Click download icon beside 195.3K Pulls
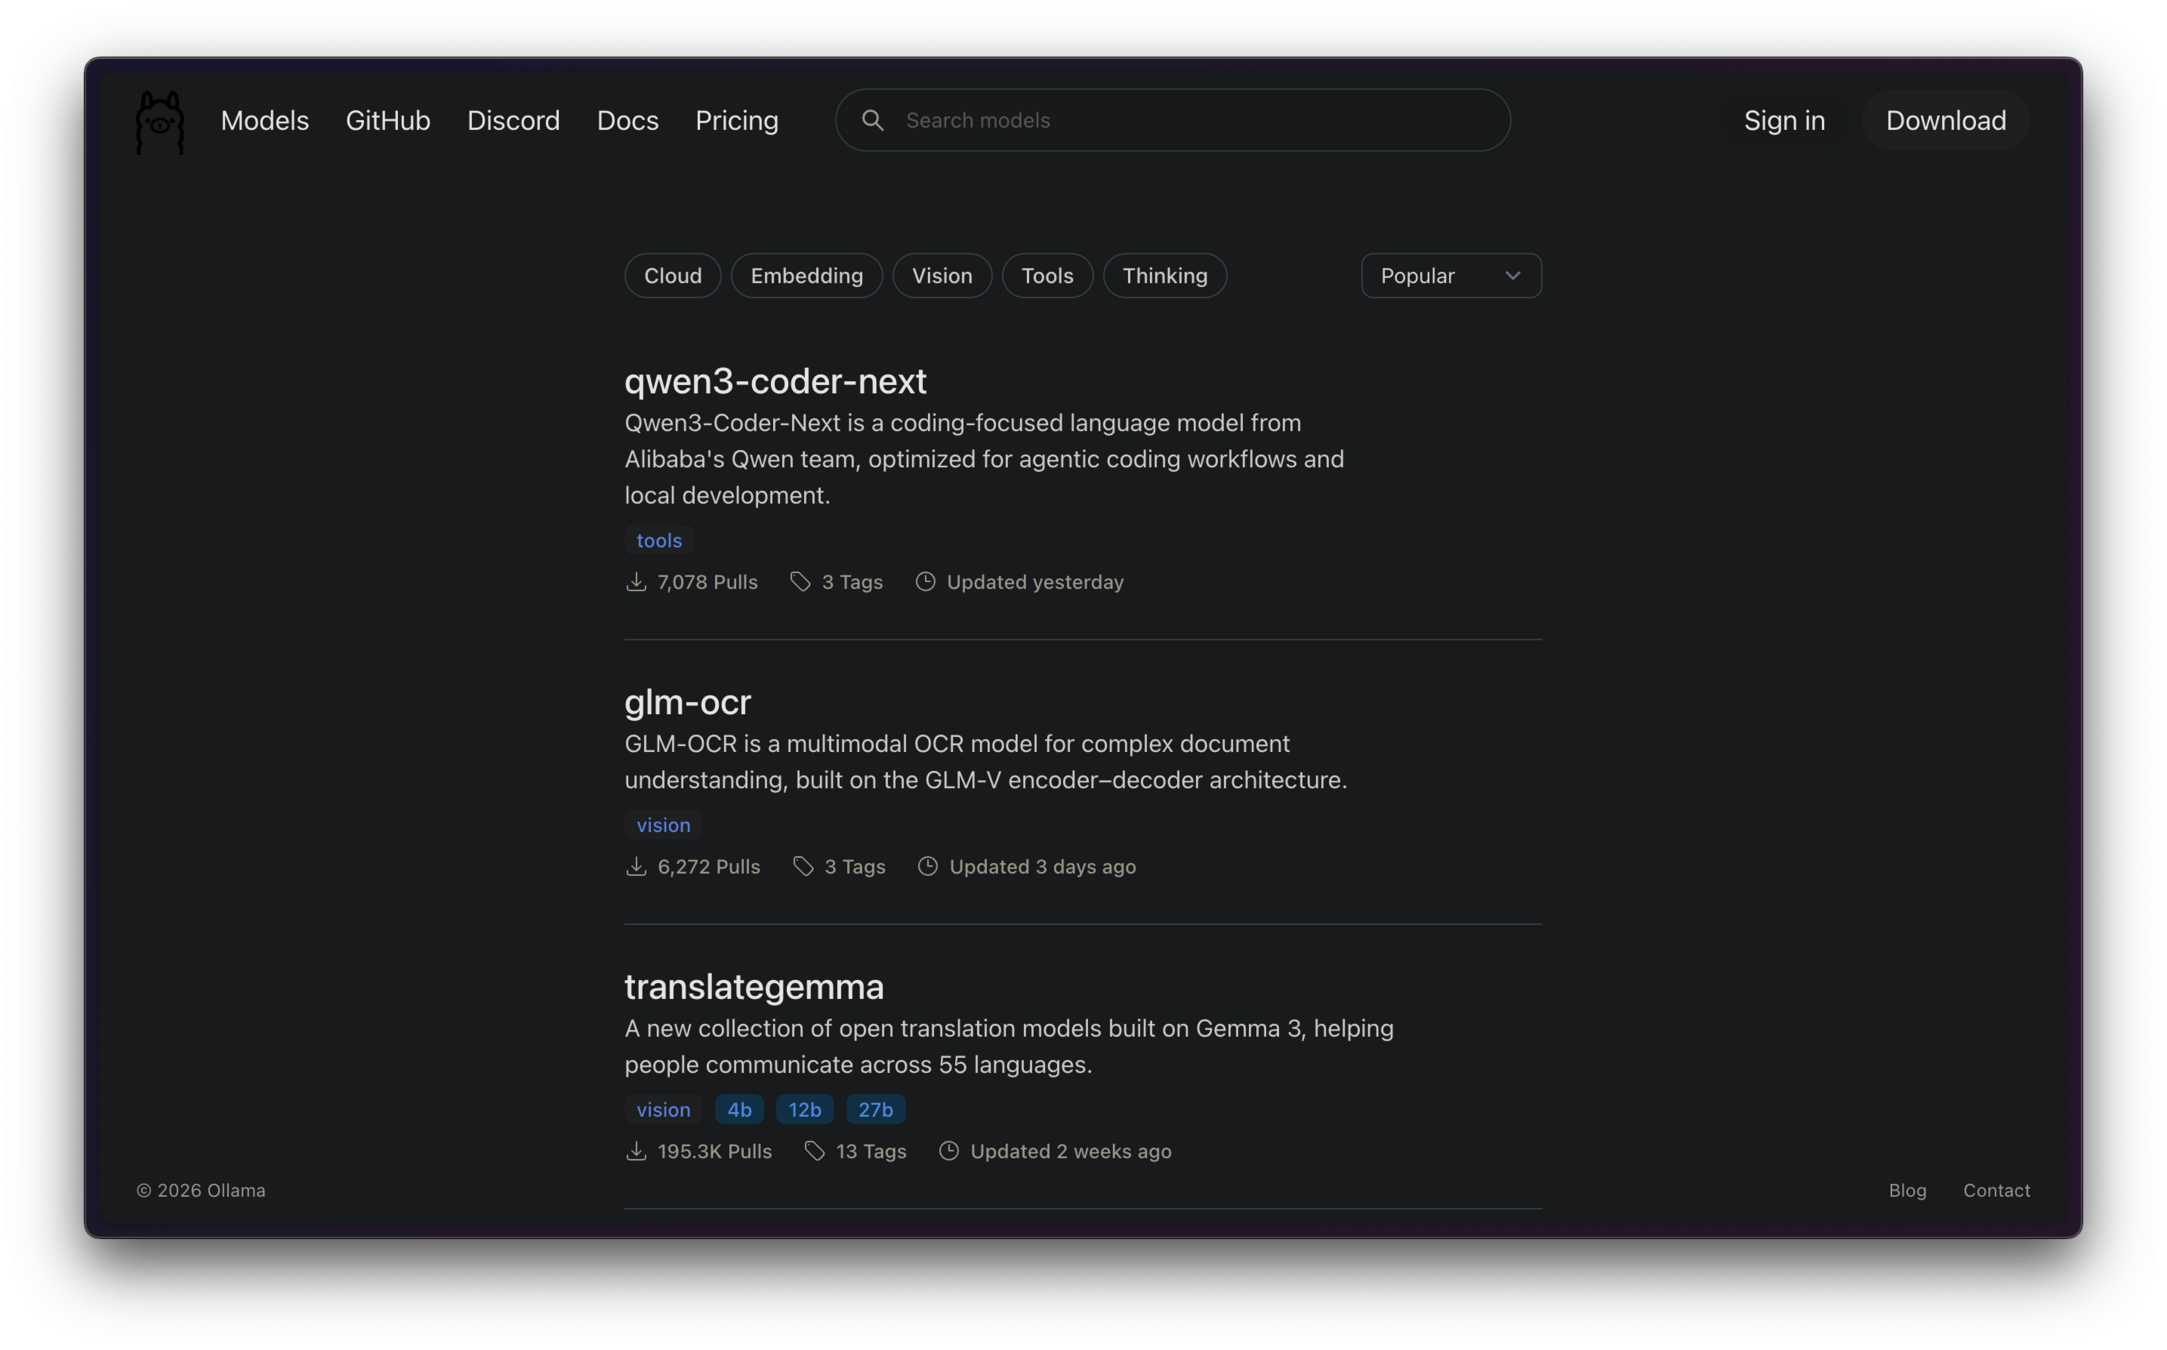The image size is (2167, 1350). pos(636,1151)
